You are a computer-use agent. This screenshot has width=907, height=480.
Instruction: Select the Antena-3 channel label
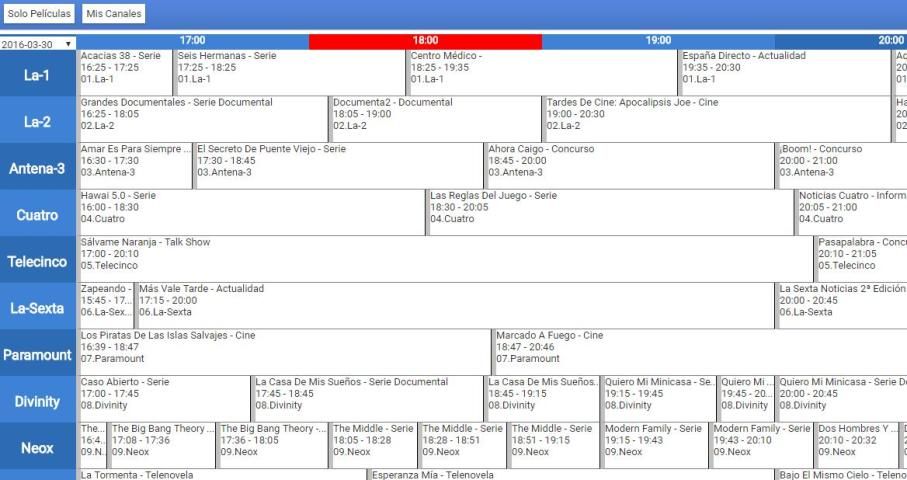click(x=38, y=168)
